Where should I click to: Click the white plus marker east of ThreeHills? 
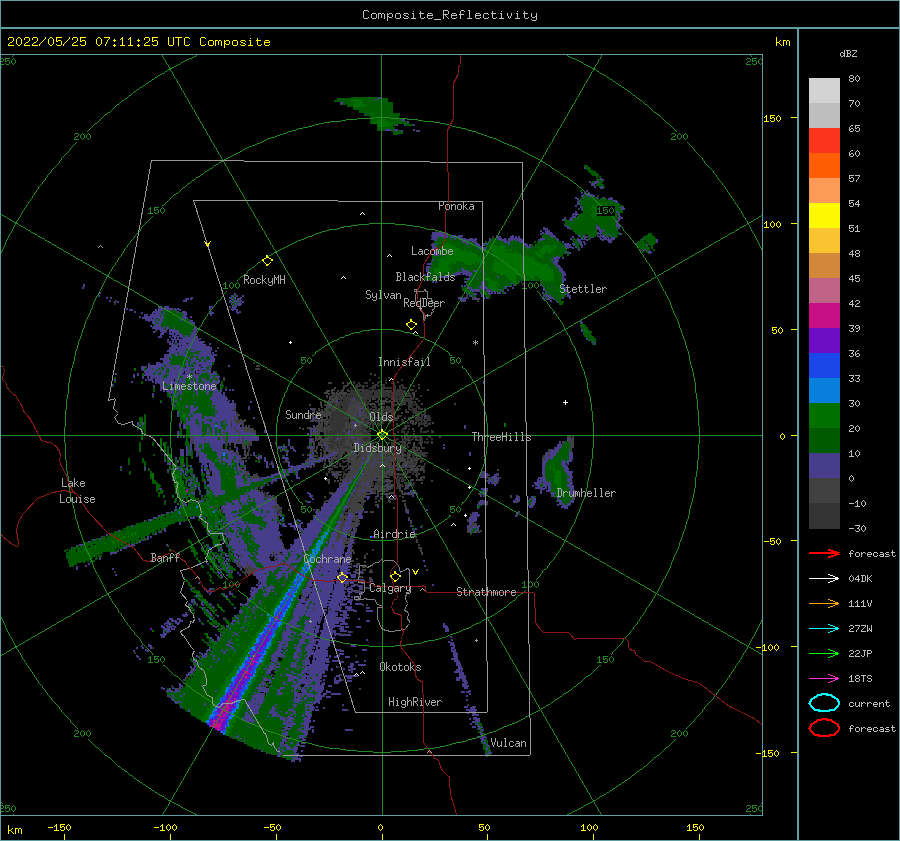(x=565, y=402)
